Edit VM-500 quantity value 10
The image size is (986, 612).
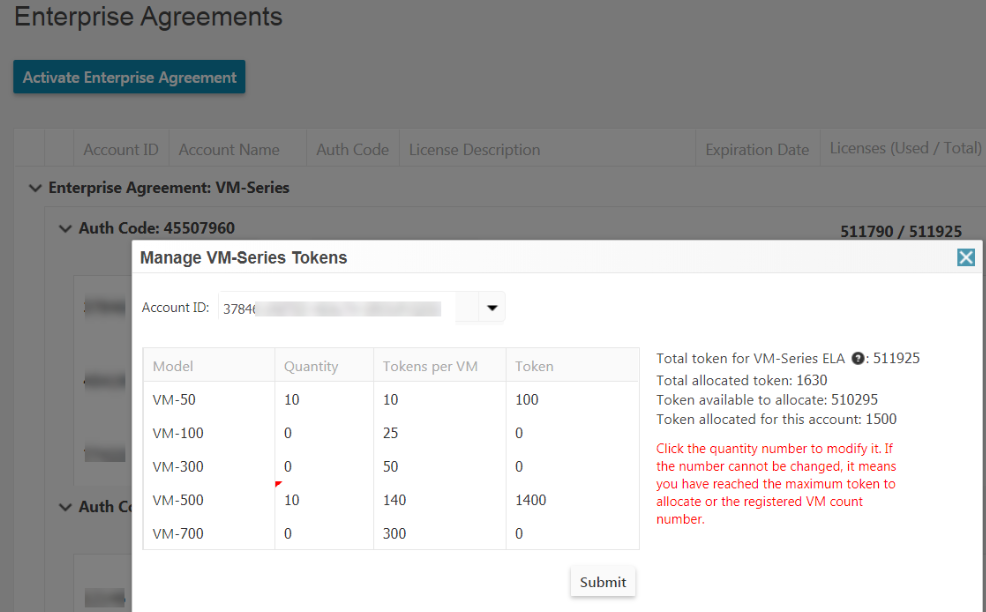(x=292, y=500)
